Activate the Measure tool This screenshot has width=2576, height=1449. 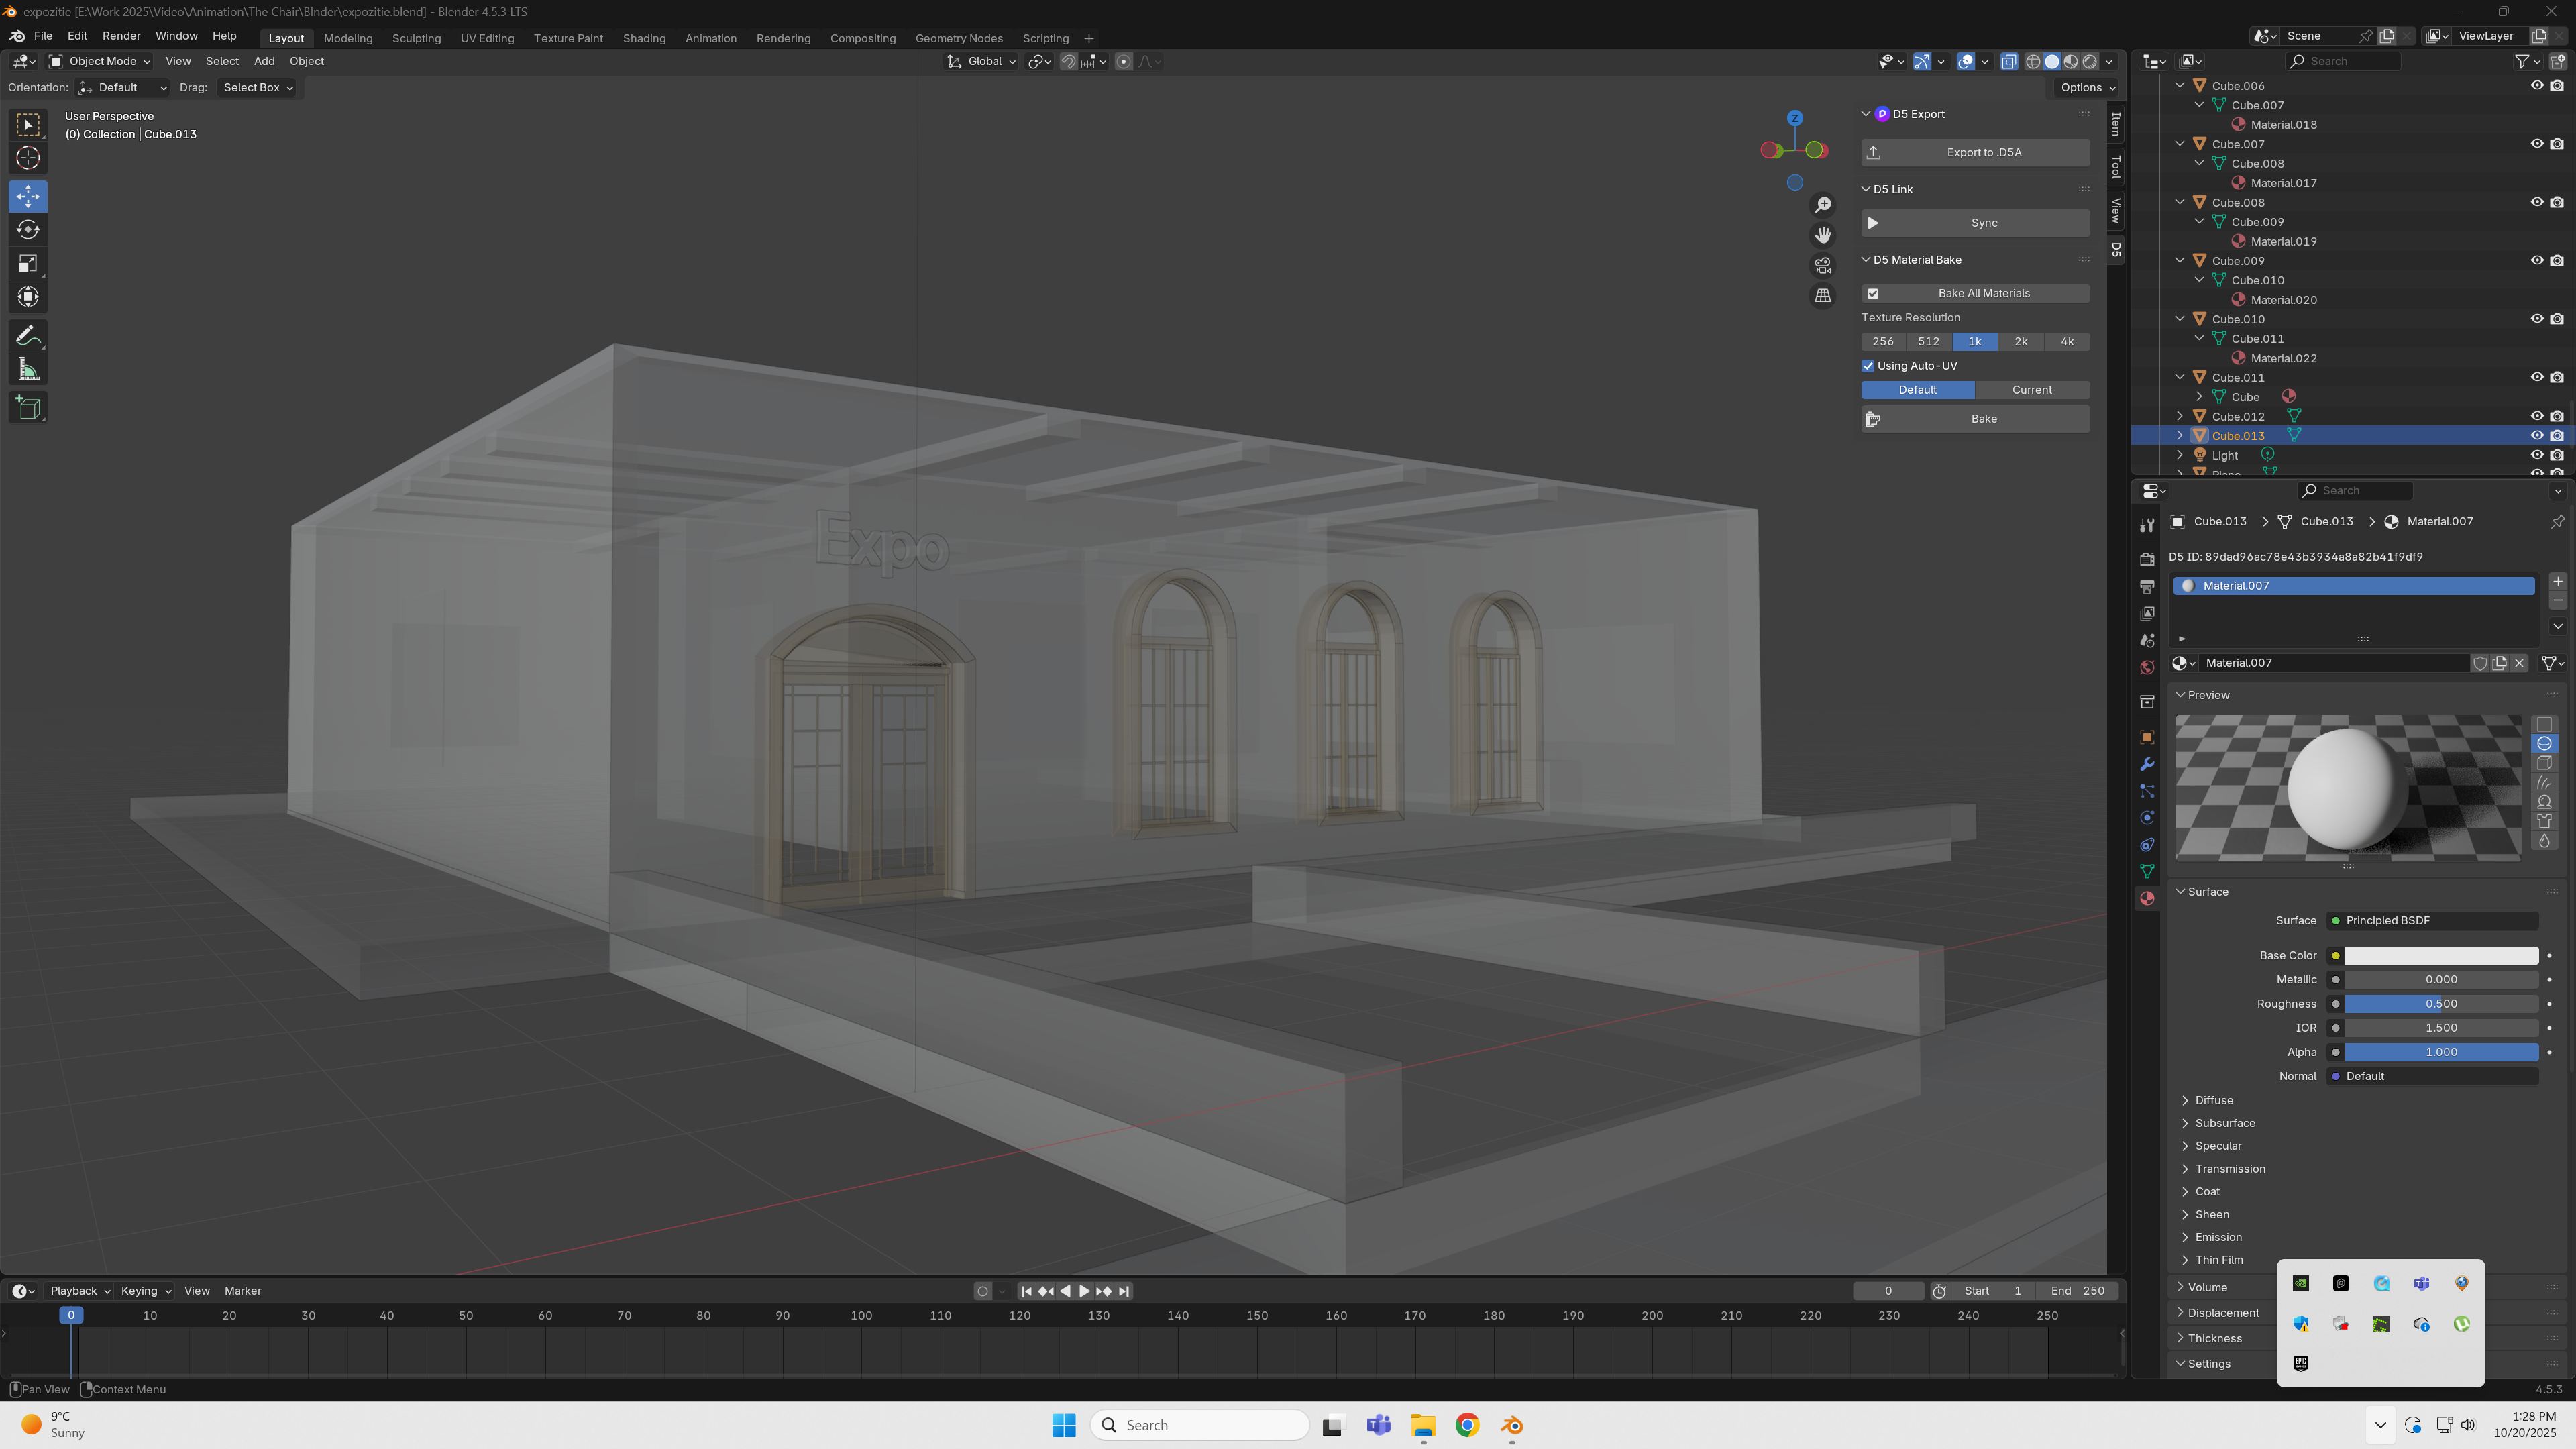pos(28,371)
